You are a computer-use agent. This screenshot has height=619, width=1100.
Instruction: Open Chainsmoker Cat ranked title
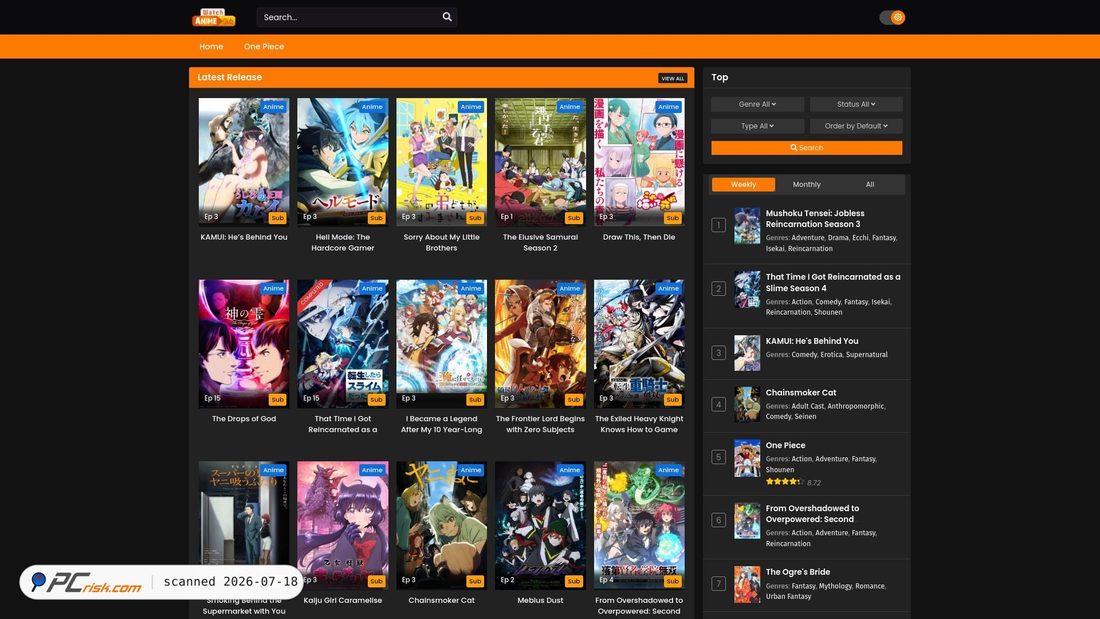(x=800, y=393)
